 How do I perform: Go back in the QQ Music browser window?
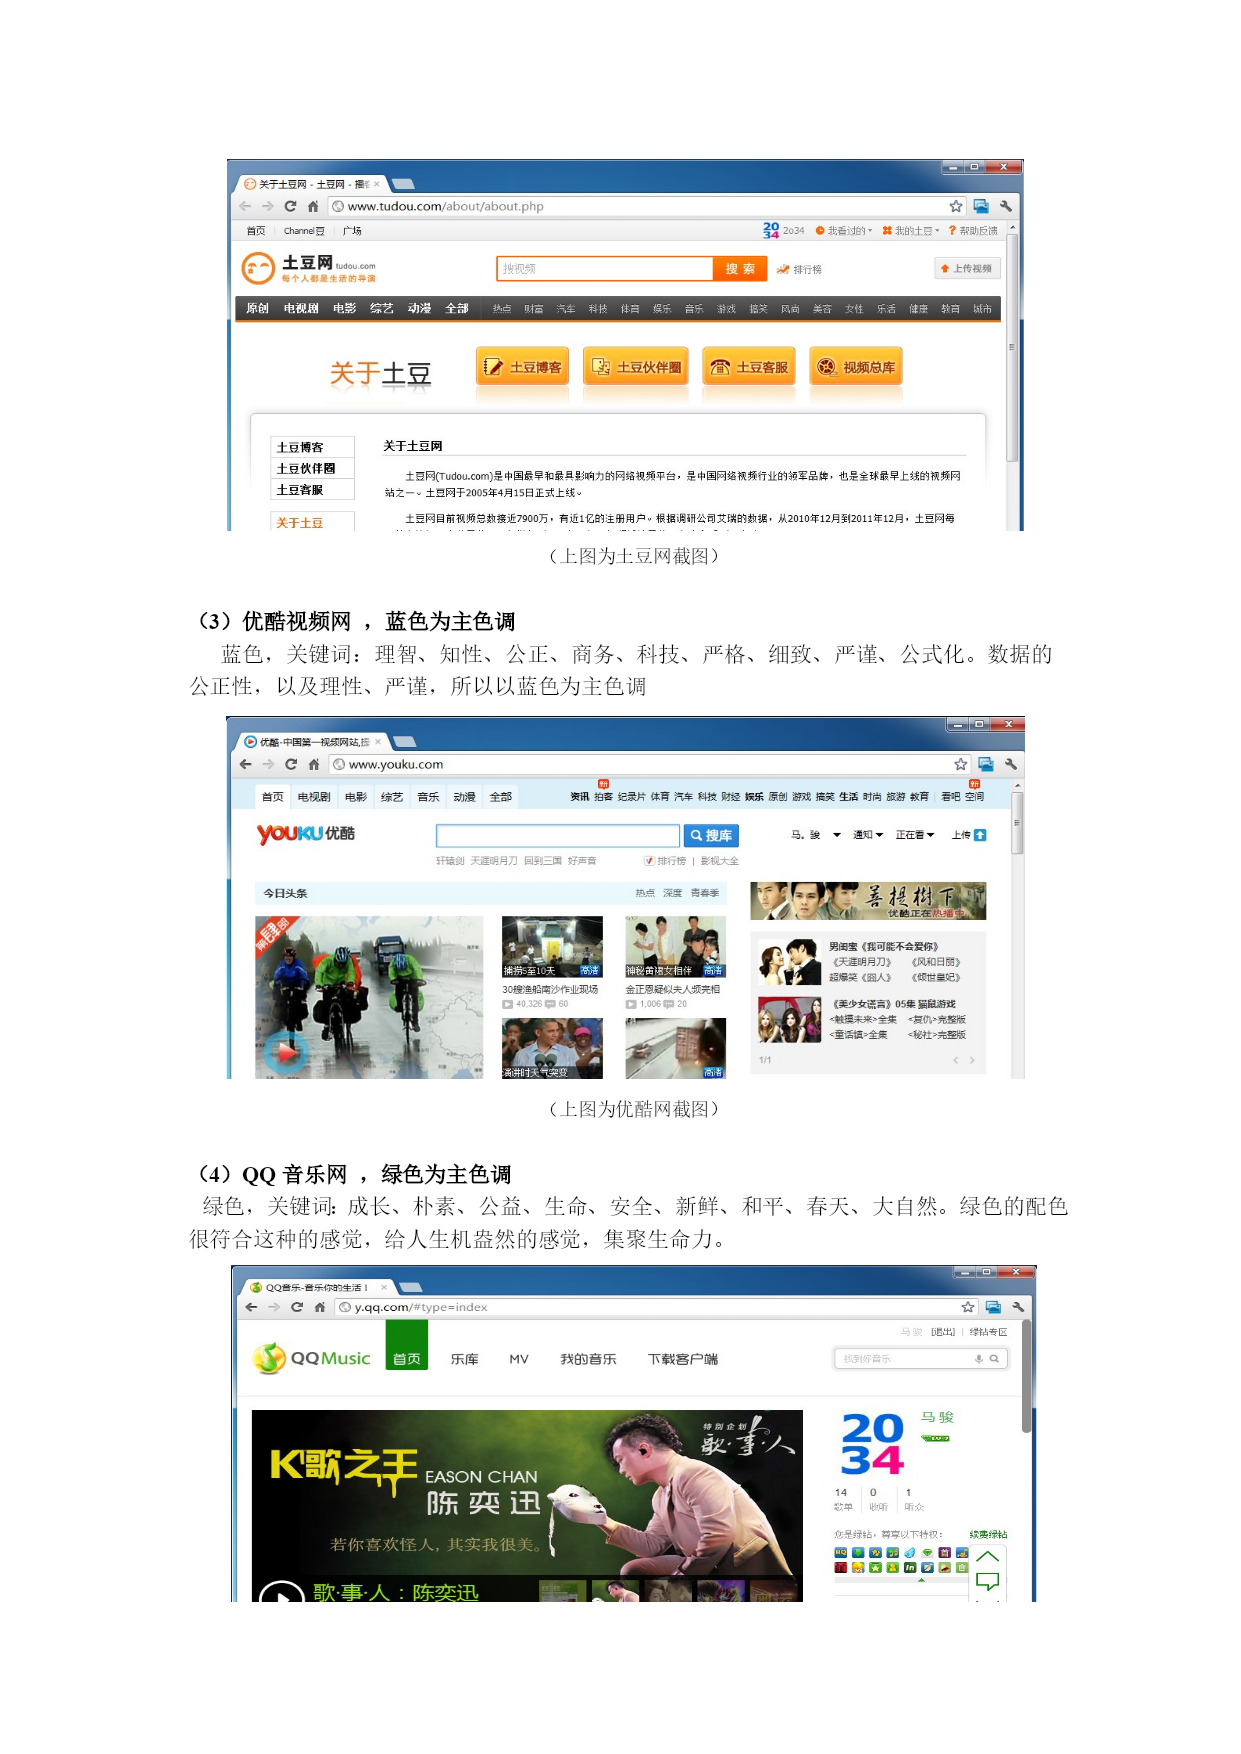coord(251,1307)
